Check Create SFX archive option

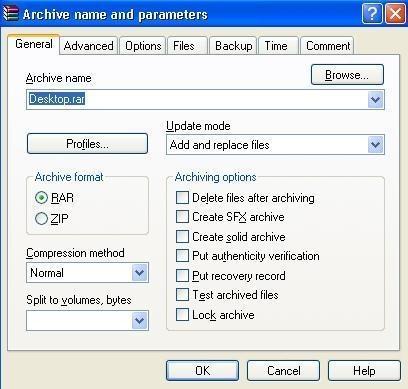[182, 217]
